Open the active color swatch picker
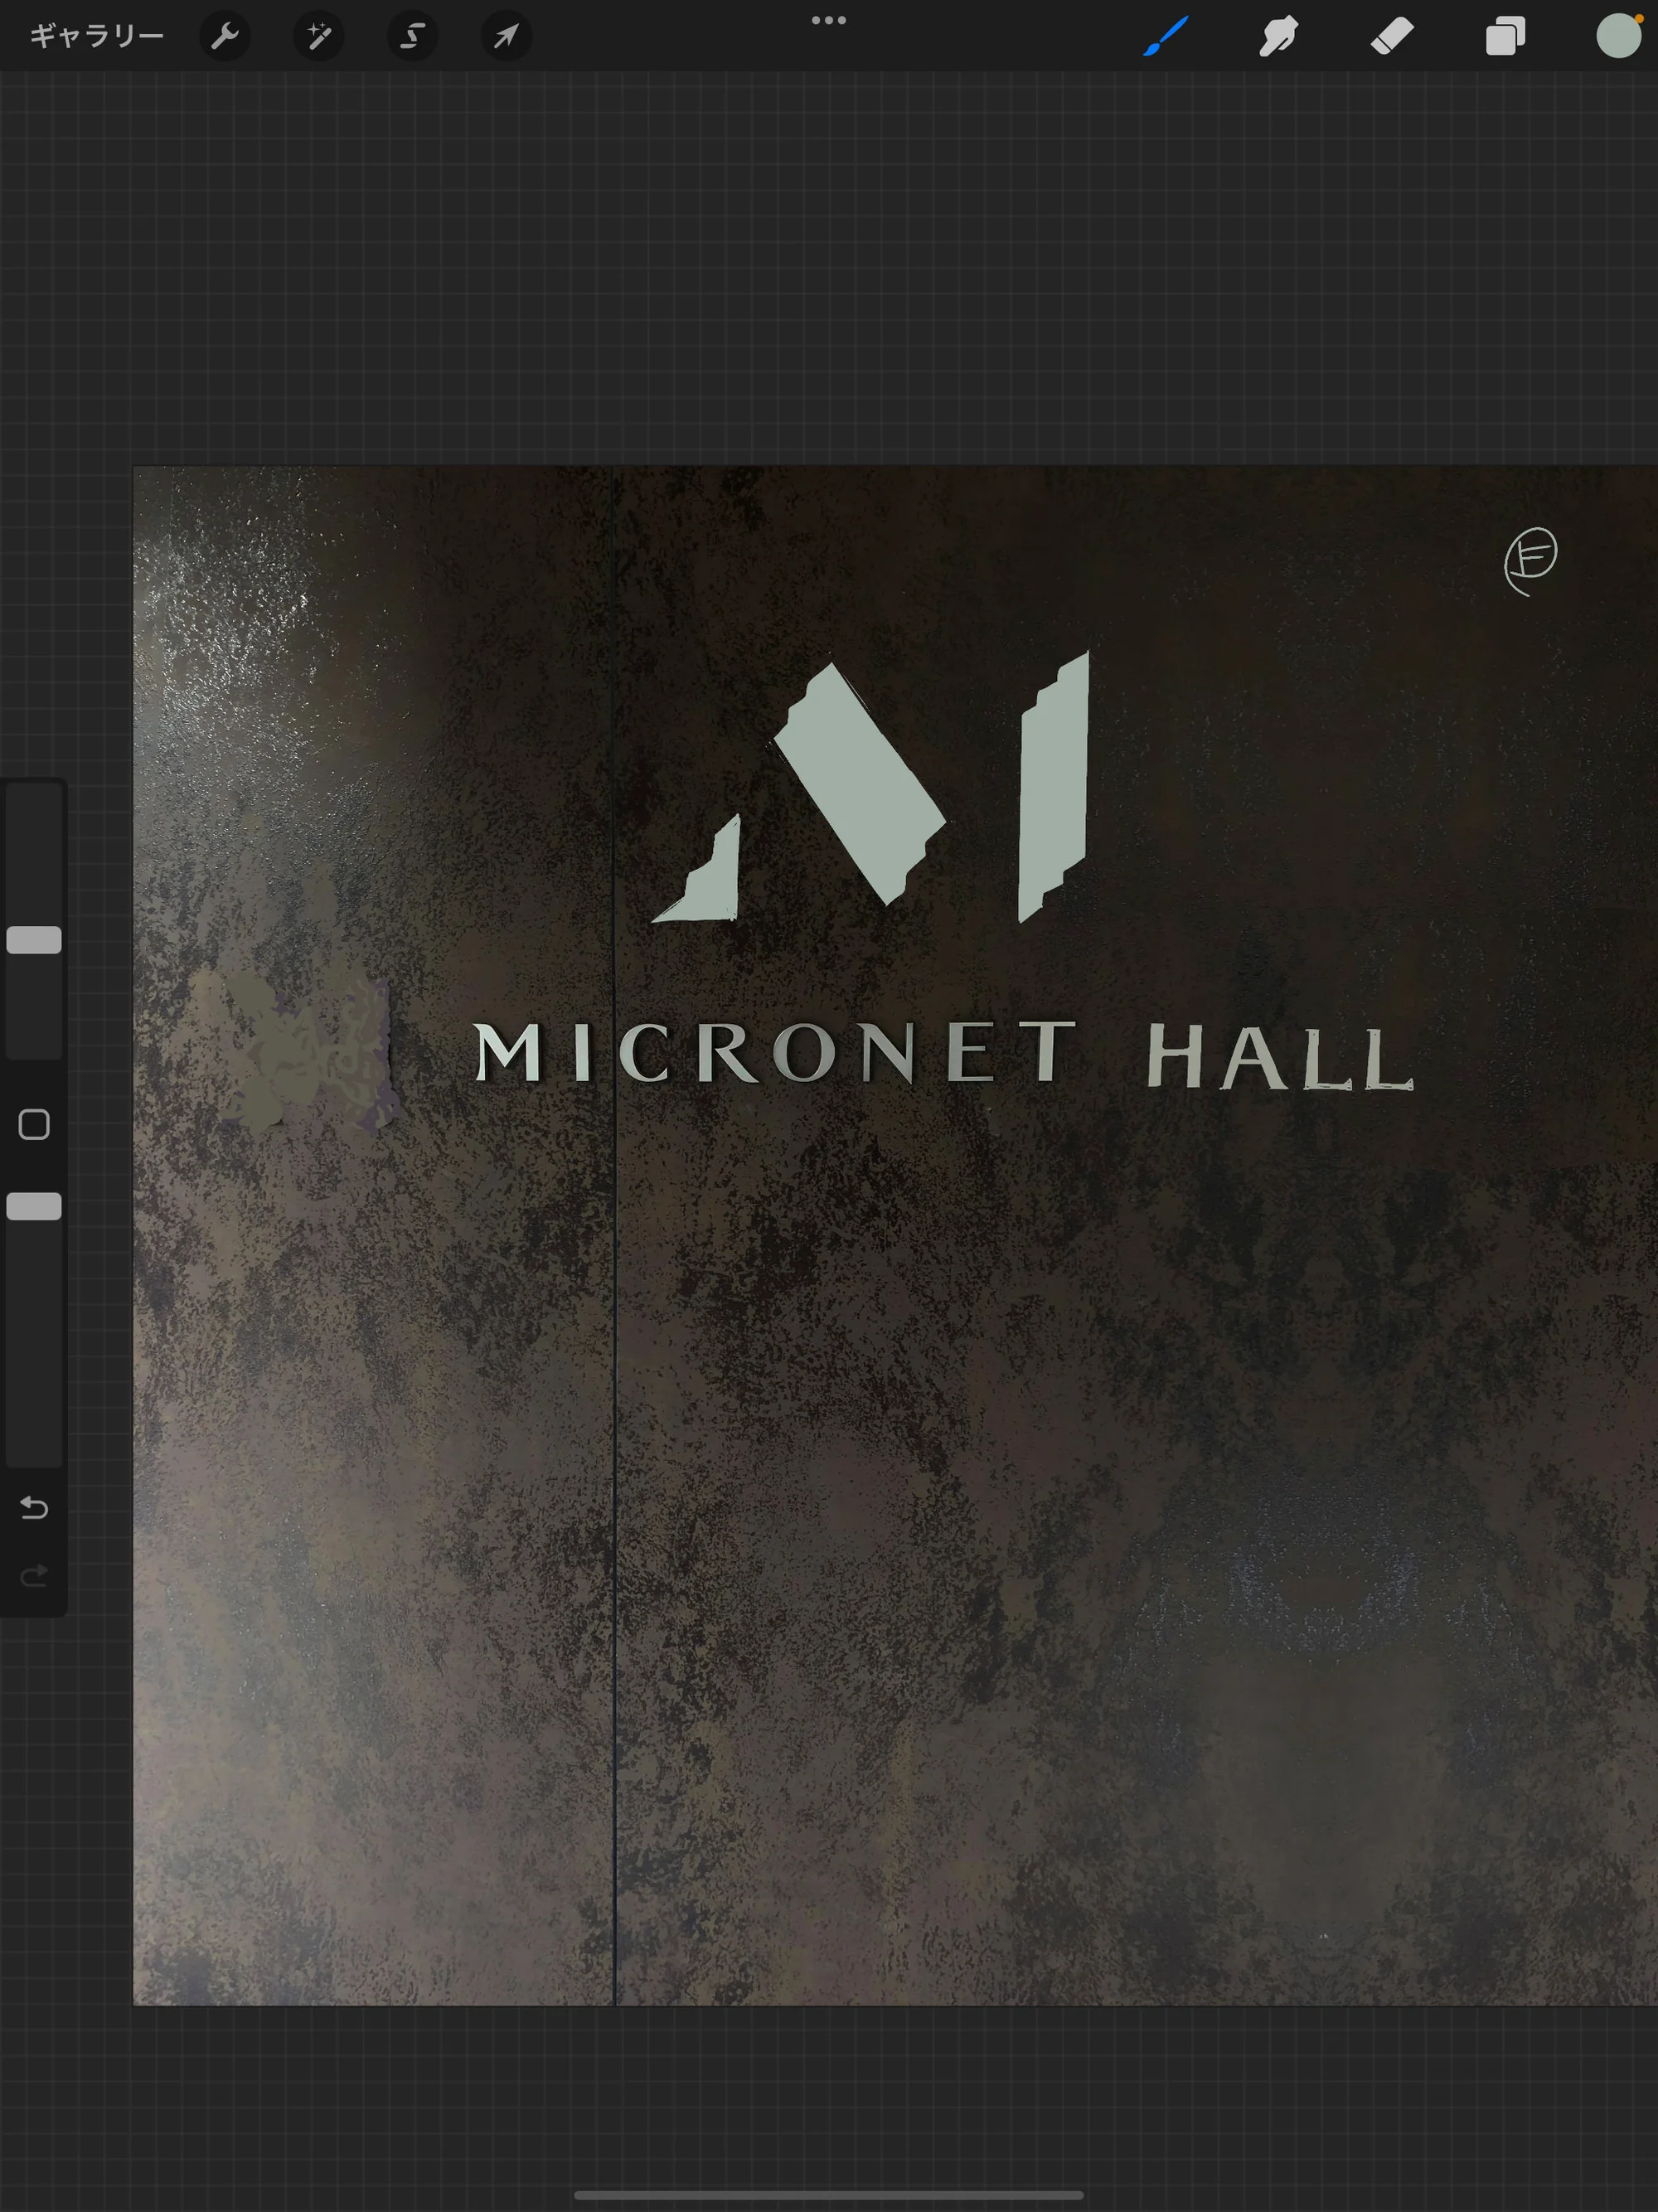This screenshot has width=1658, height=2212. pyautogui.click(x=1619, y=36)
